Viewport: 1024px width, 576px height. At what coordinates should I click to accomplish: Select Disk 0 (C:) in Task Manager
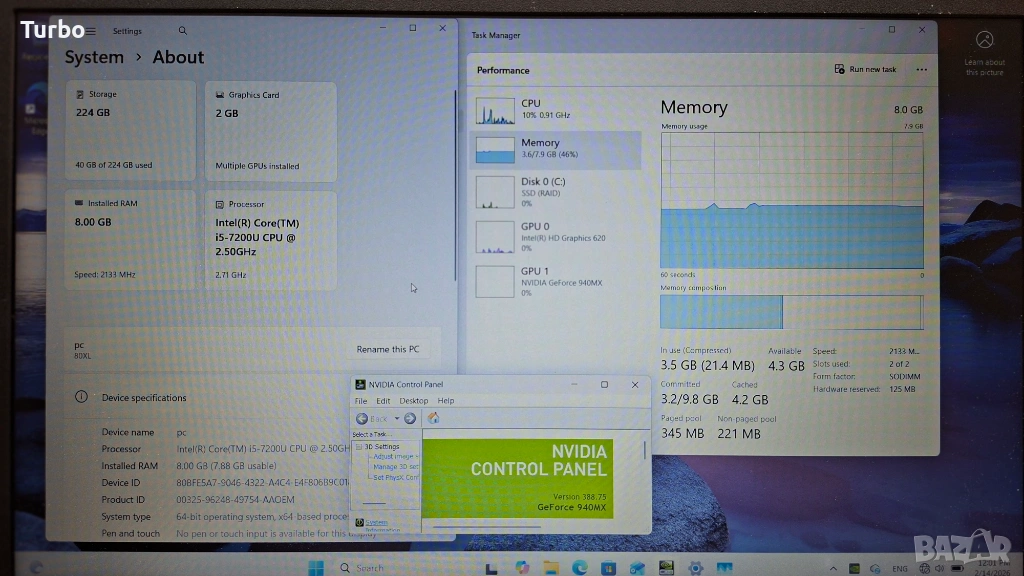click(x=556, y=192)
